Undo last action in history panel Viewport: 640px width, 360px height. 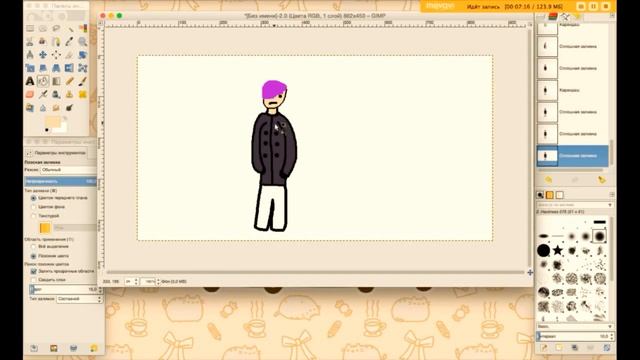click(548, 180)
